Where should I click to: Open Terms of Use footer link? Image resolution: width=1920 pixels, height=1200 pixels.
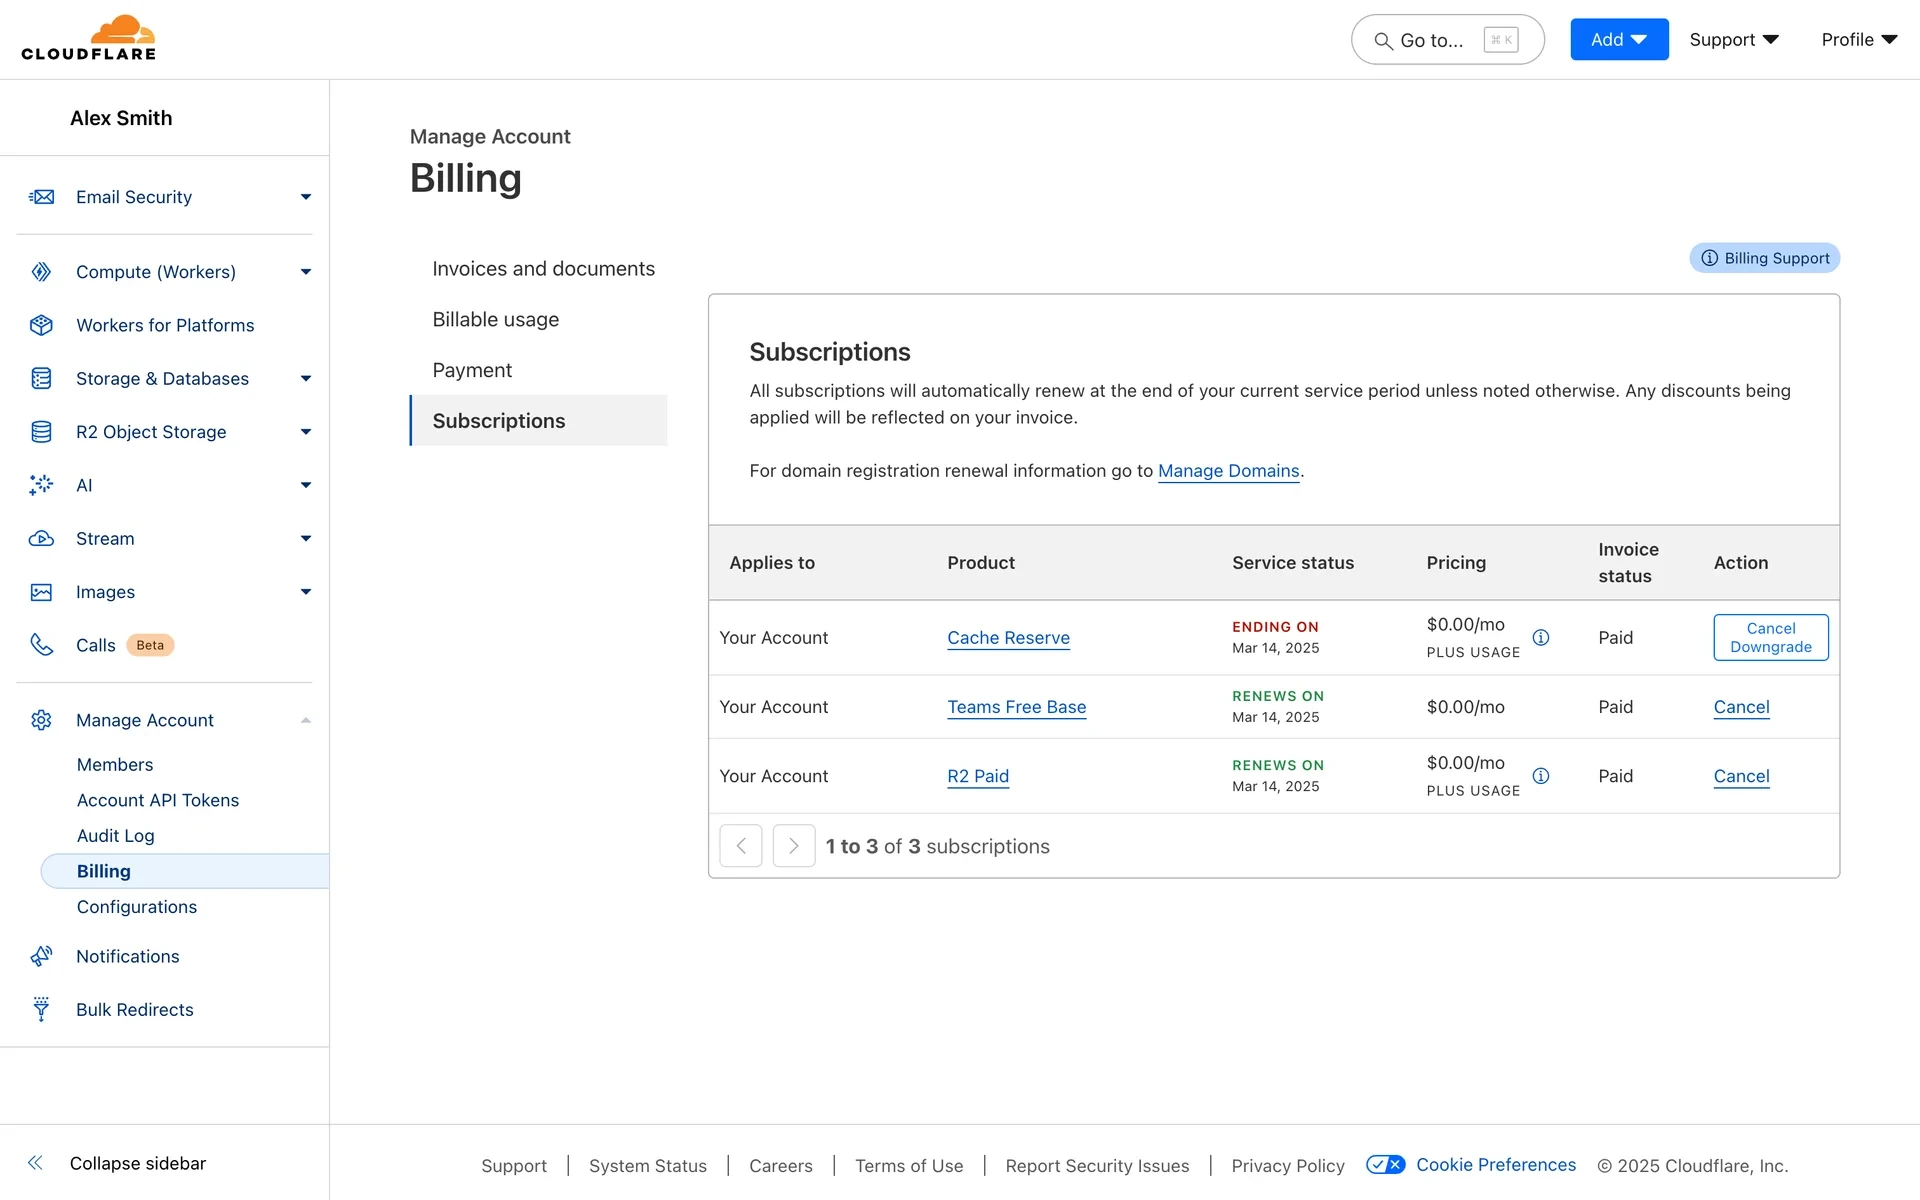pyautogui.click(x=909, y=1165)
